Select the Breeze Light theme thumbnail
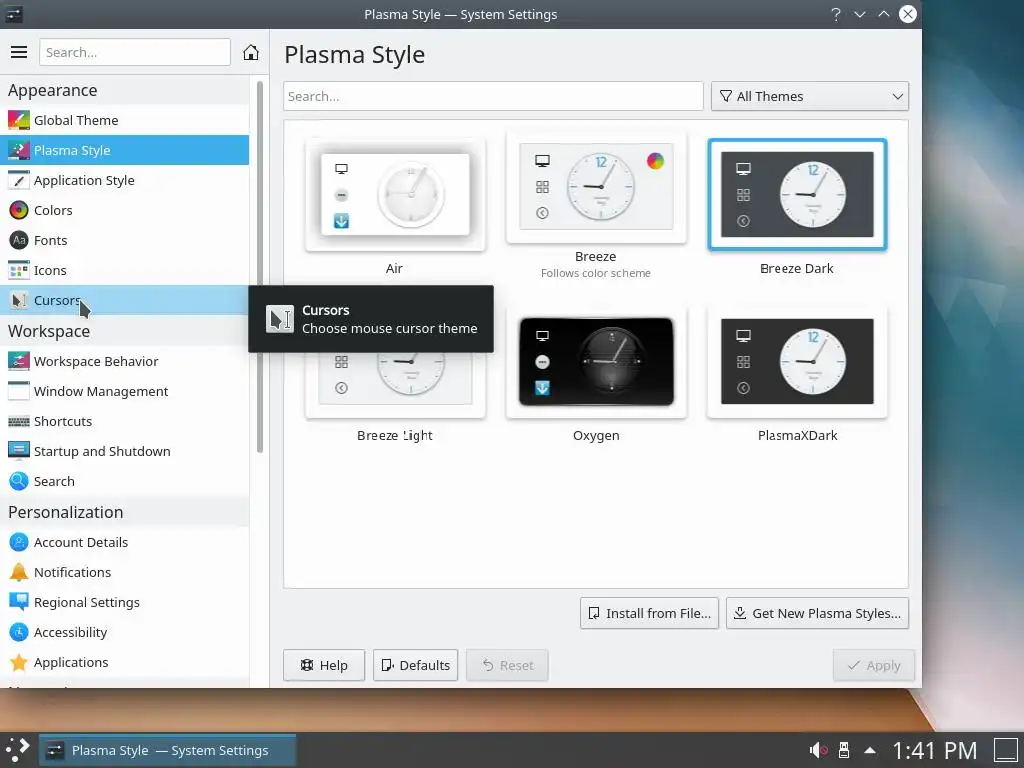This screenshot has width=1024, height=768. point(395,385)
